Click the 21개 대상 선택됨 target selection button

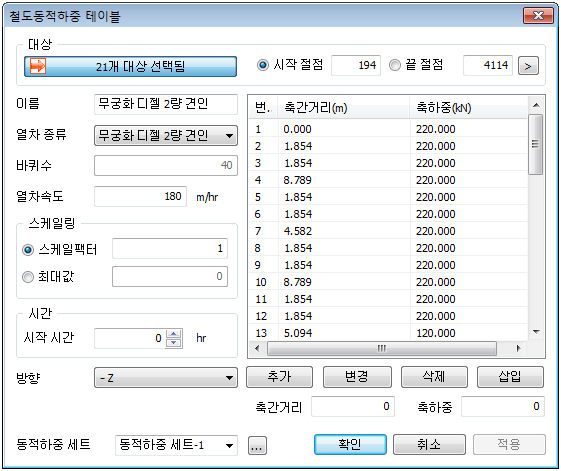coord(130,66)
